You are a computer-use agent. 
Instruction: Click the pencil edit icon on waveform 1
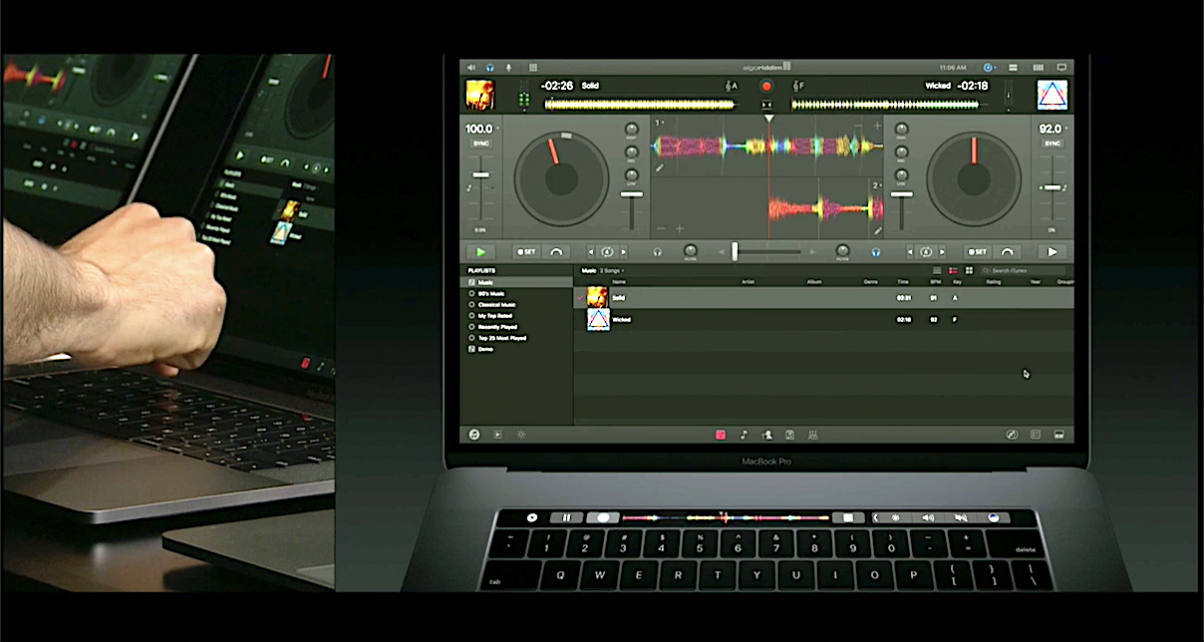(x=660, y=169)
